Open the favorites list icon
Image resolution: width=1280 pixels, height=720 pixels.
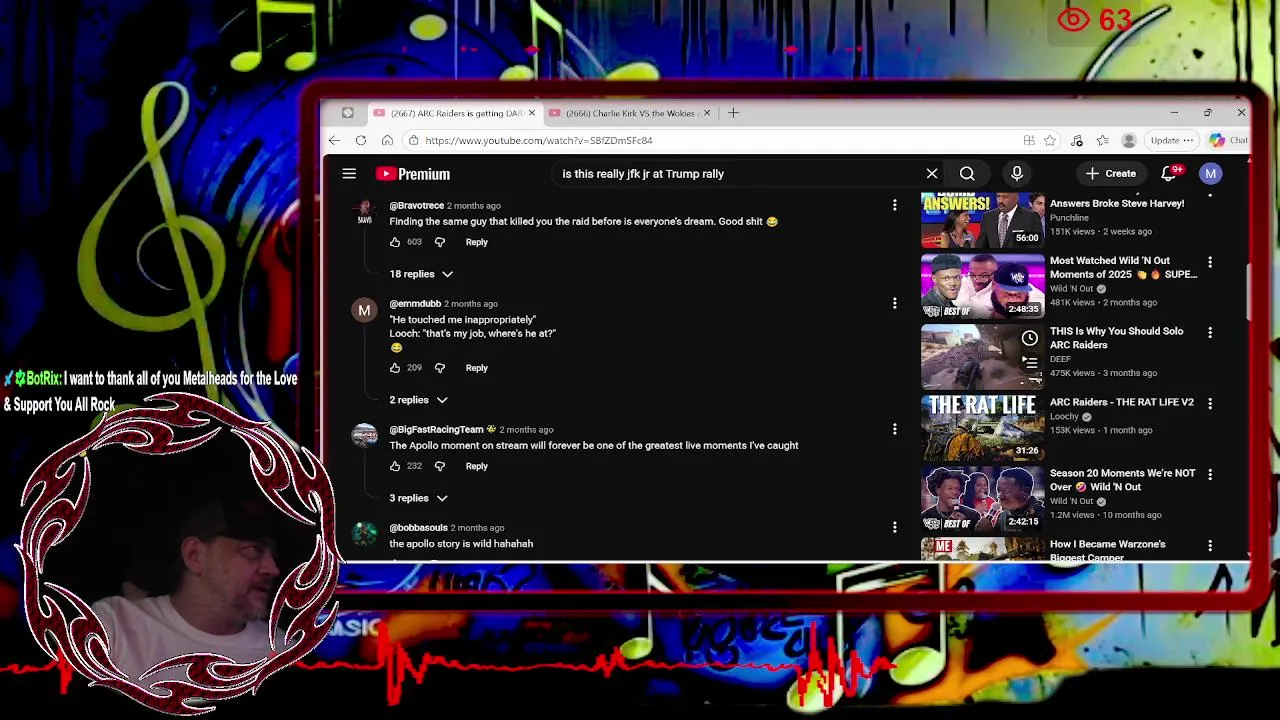tap(1102, 140)
